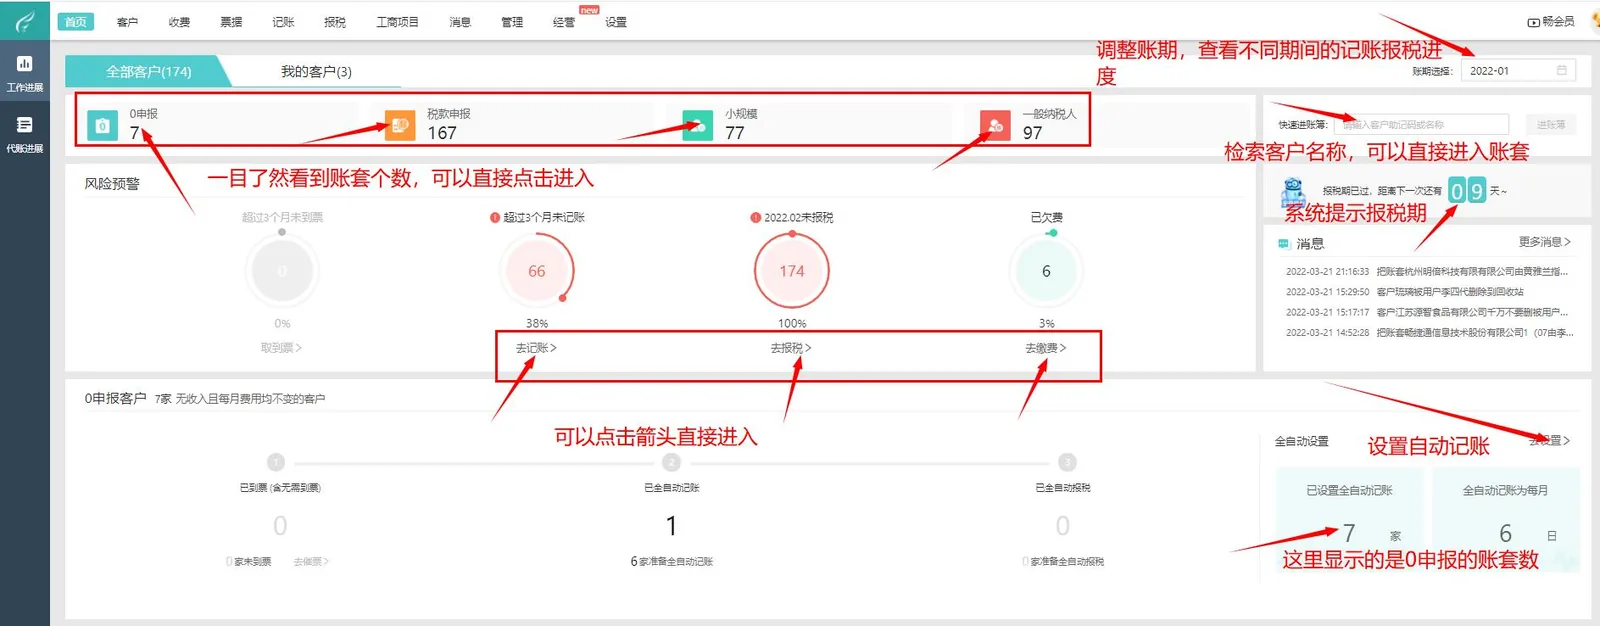Open the 工商项目 menu
Viewport: 1600px width, 626px height.
pos(397,22)
